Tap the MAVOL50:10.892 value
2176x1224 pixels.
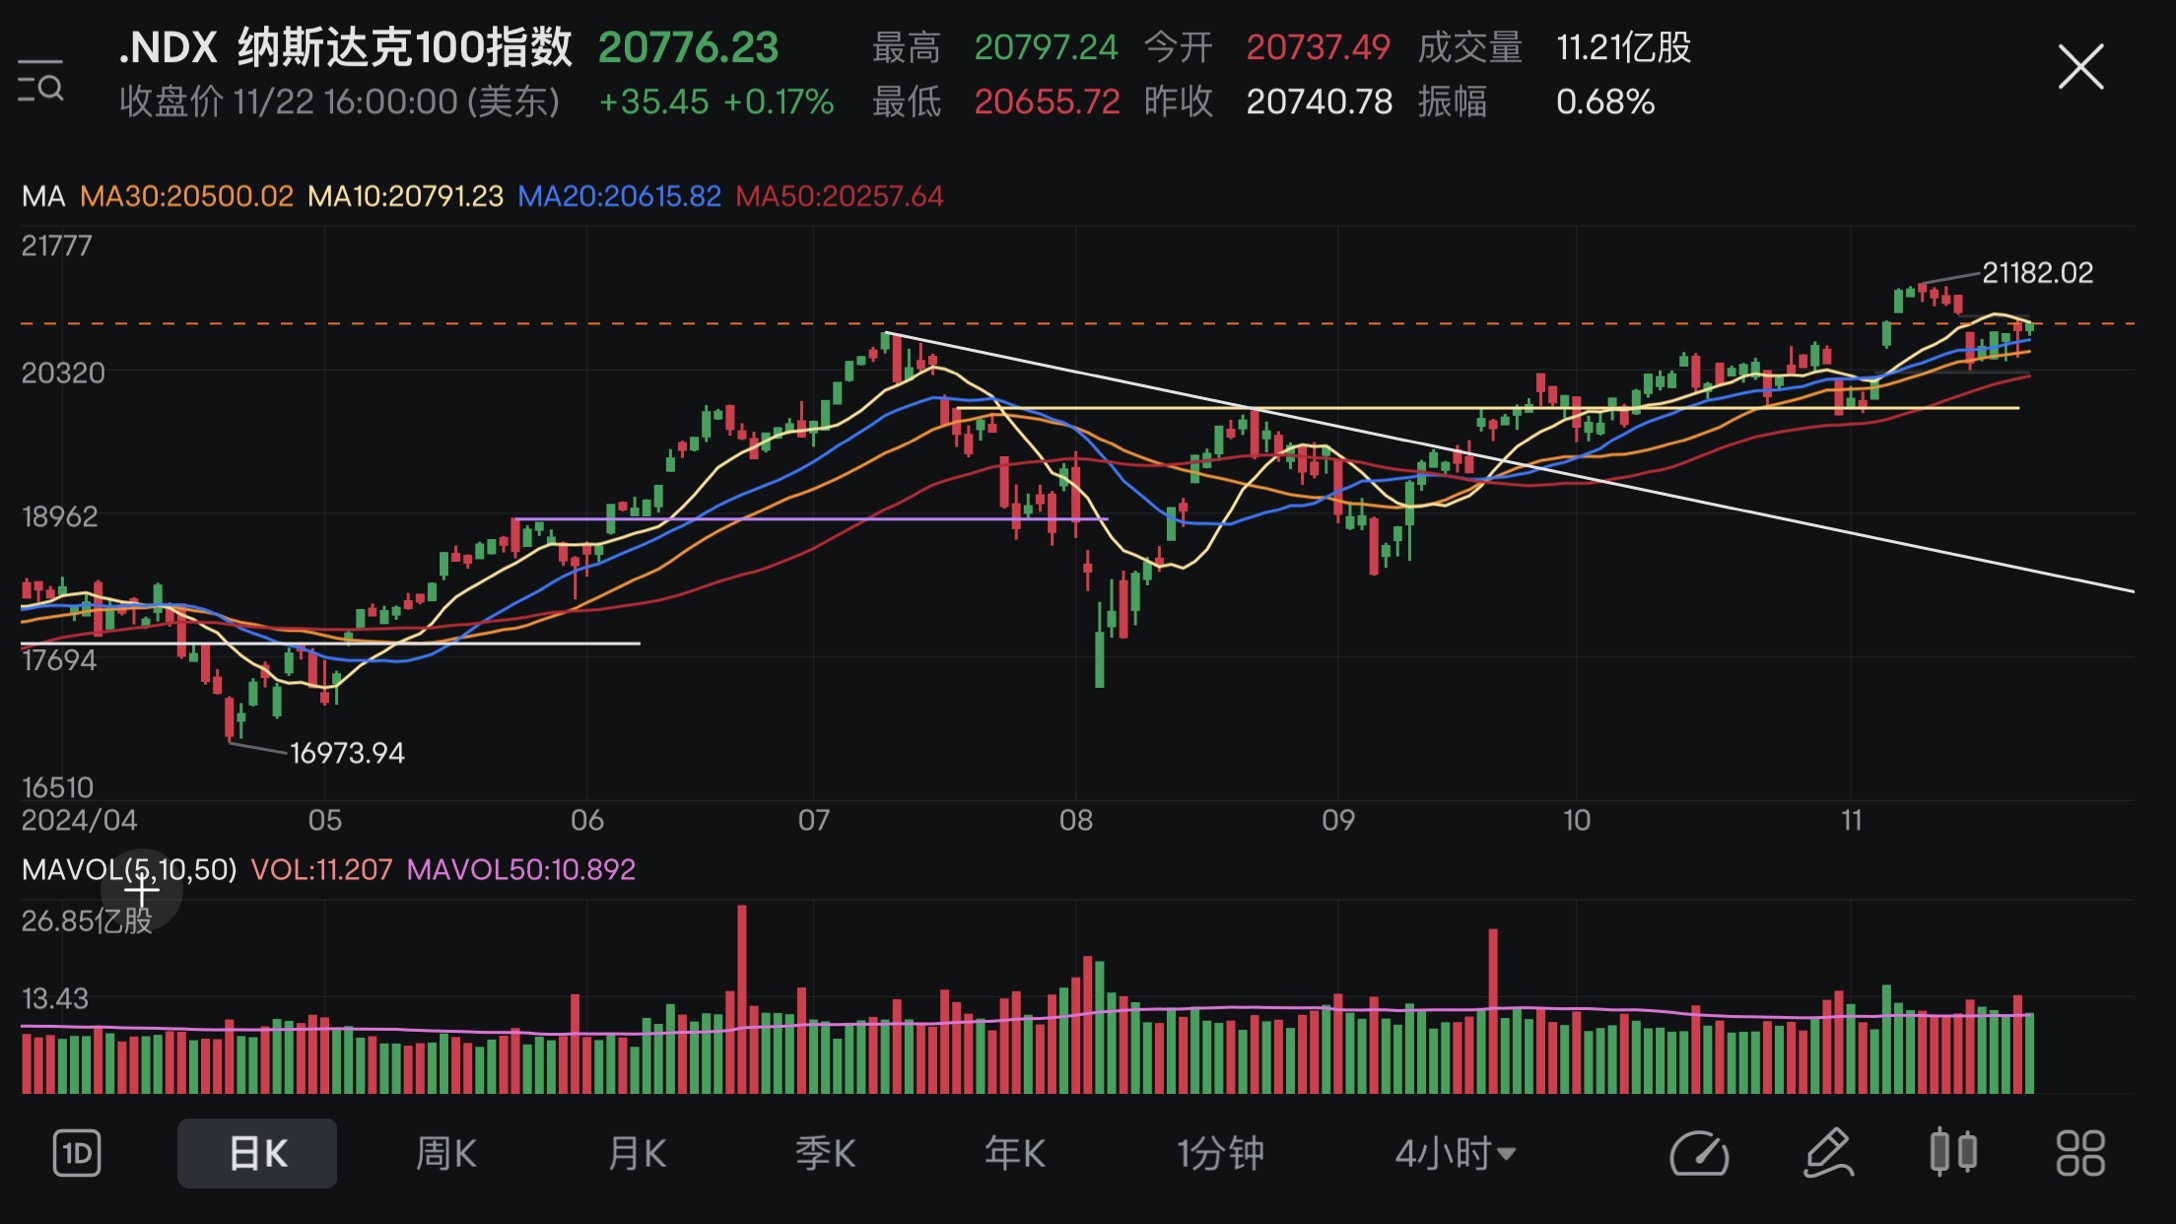coord(521,870)
